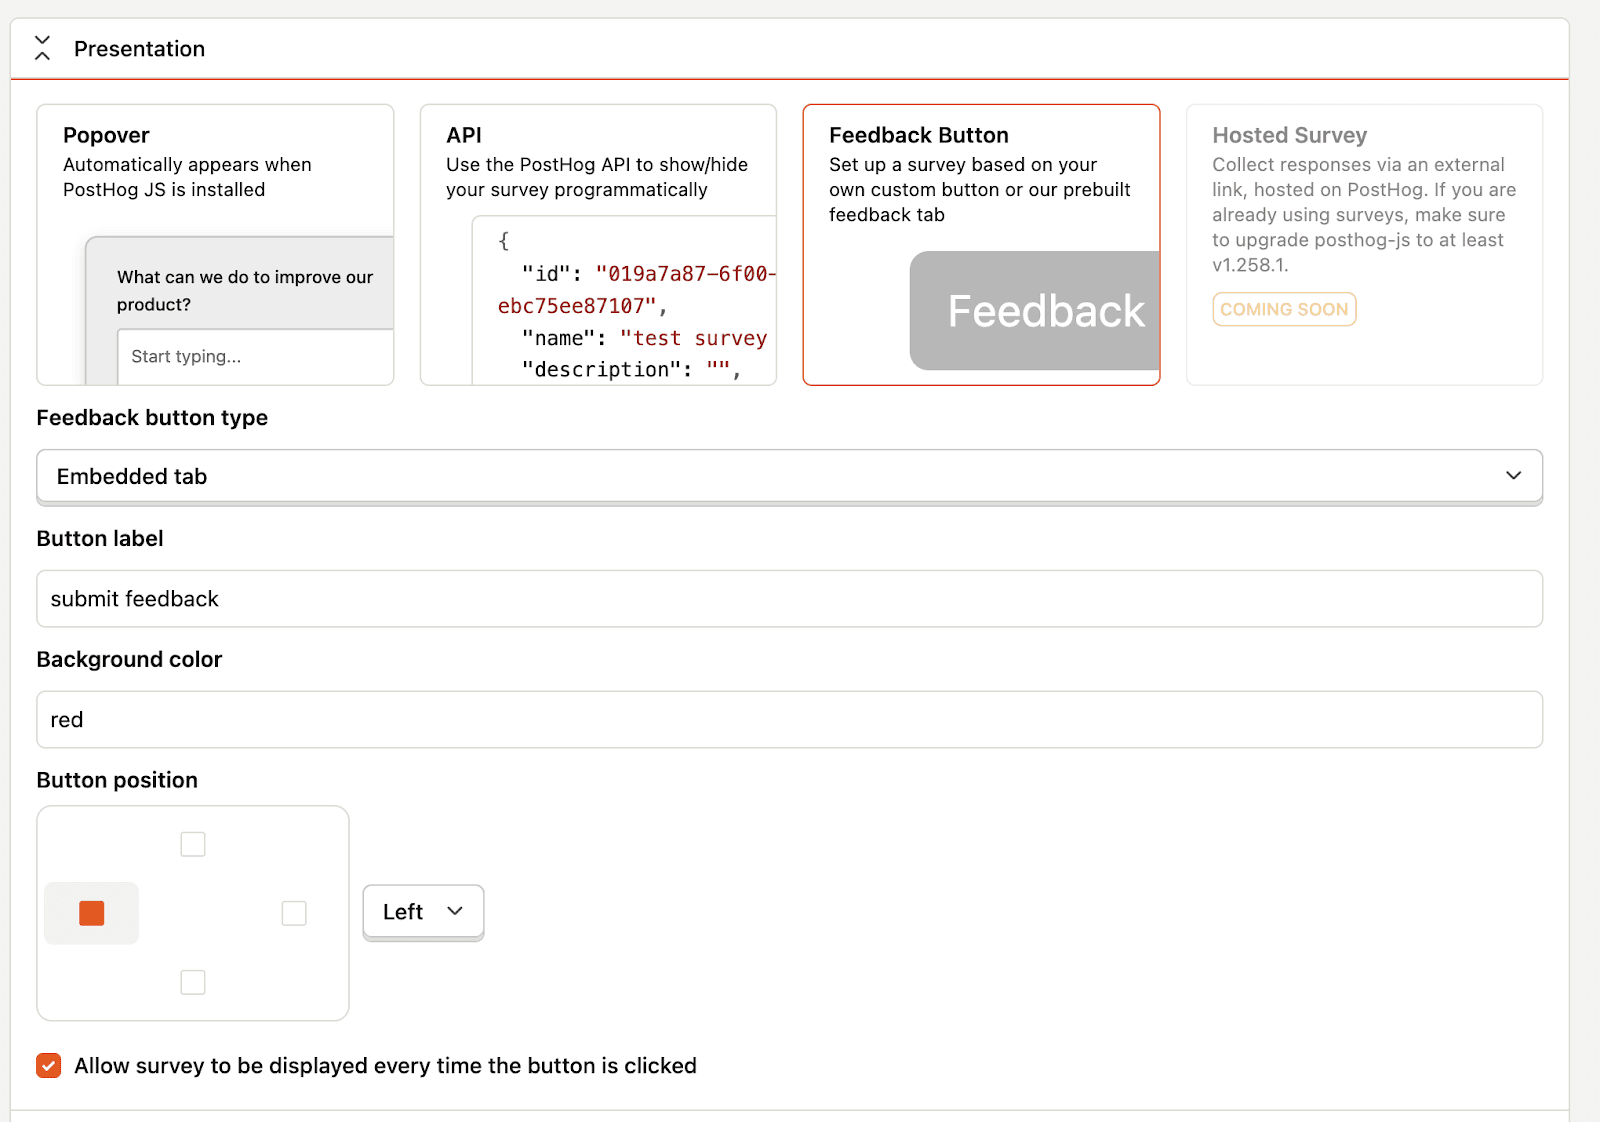Uncheck Allow survey displayed every time checkbox
This screenshot has height=1122, width=1600.
(49, 1066)
